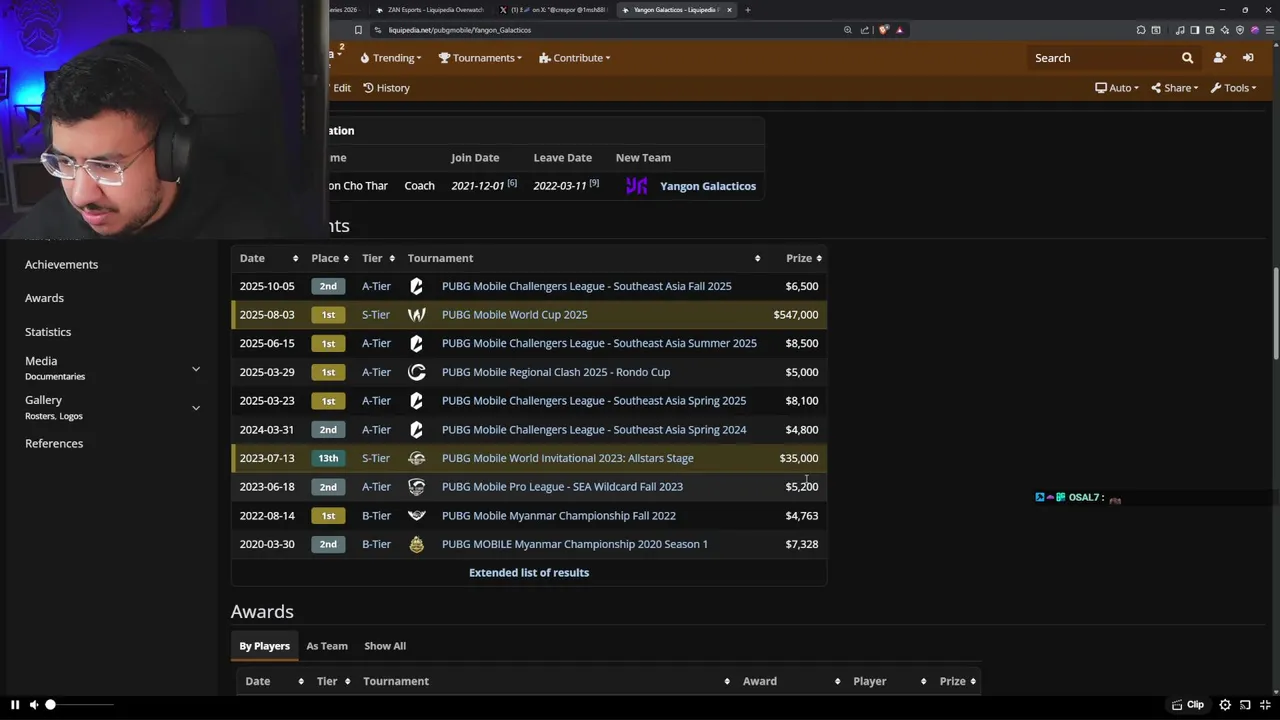Go to Awards in the sidebar
Viewport: 1280px width, 720px height.
(44, 298)
